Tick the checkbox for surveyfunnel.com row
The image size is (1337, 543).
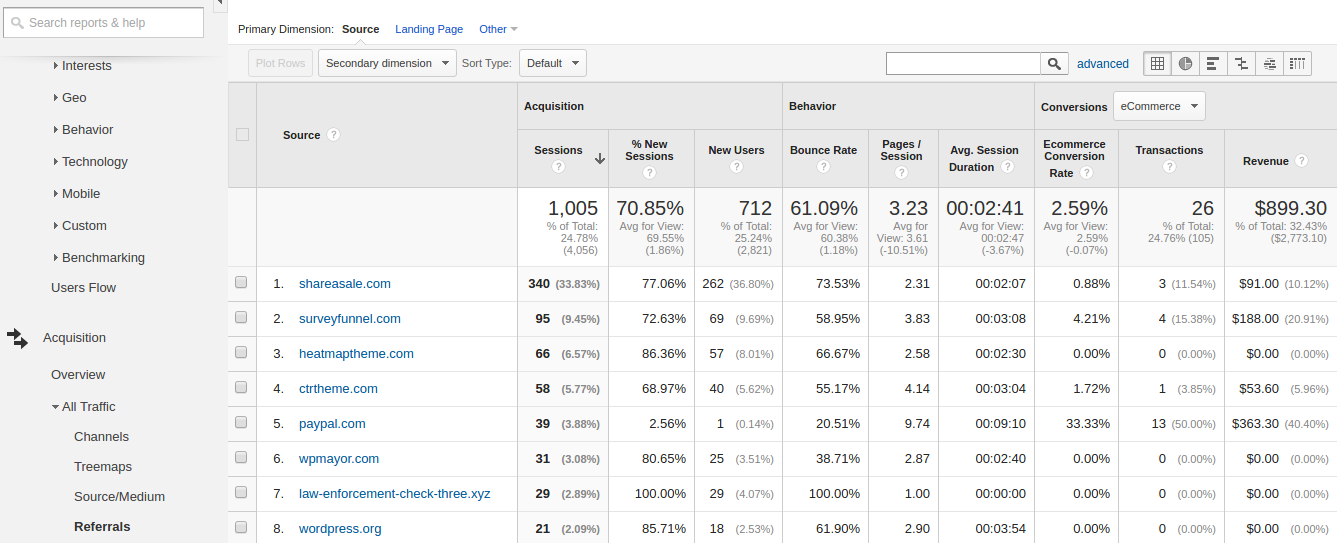pos(241,318)
